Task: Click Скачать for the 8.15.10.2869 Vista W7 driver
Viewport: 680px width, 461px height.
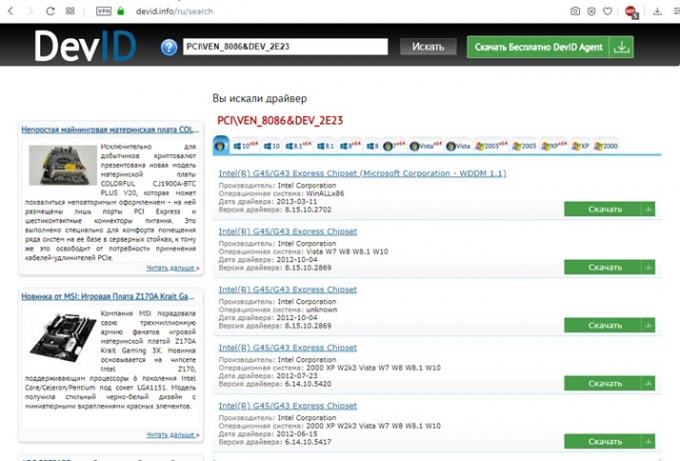Action: [603, 267]
